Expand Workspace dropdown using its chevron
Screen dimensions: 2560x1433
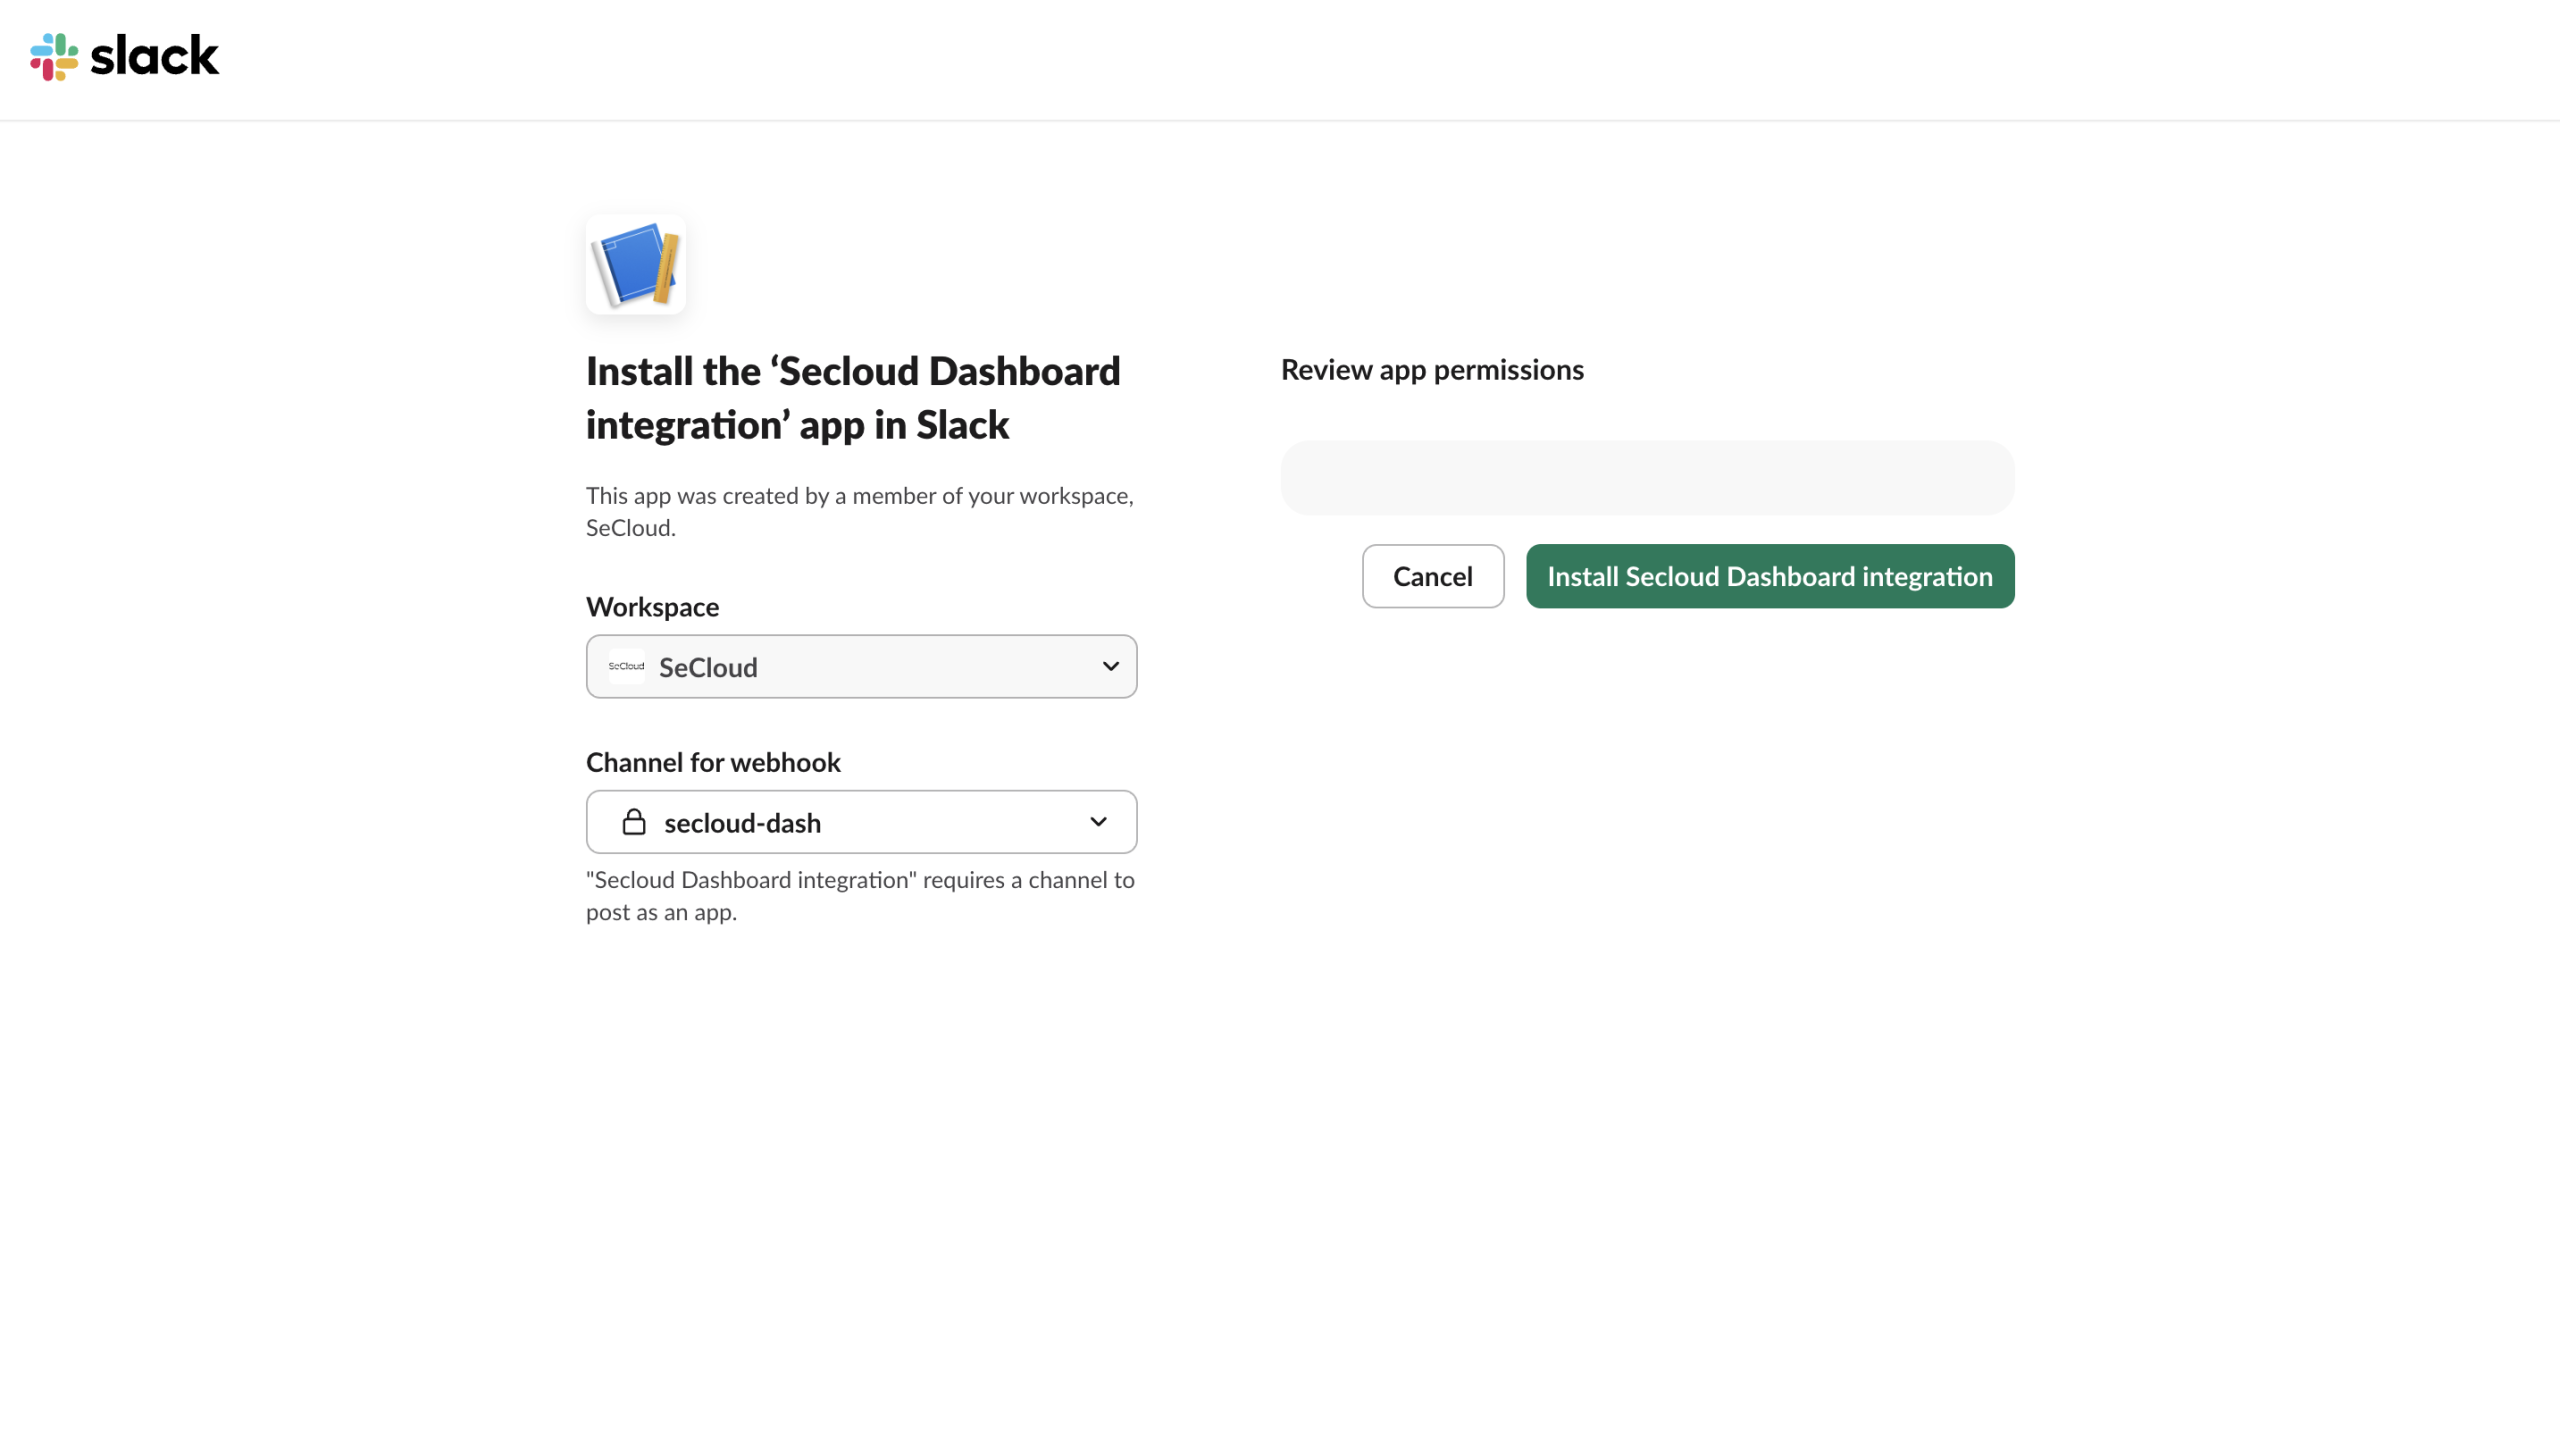(x=1110, y=666)
